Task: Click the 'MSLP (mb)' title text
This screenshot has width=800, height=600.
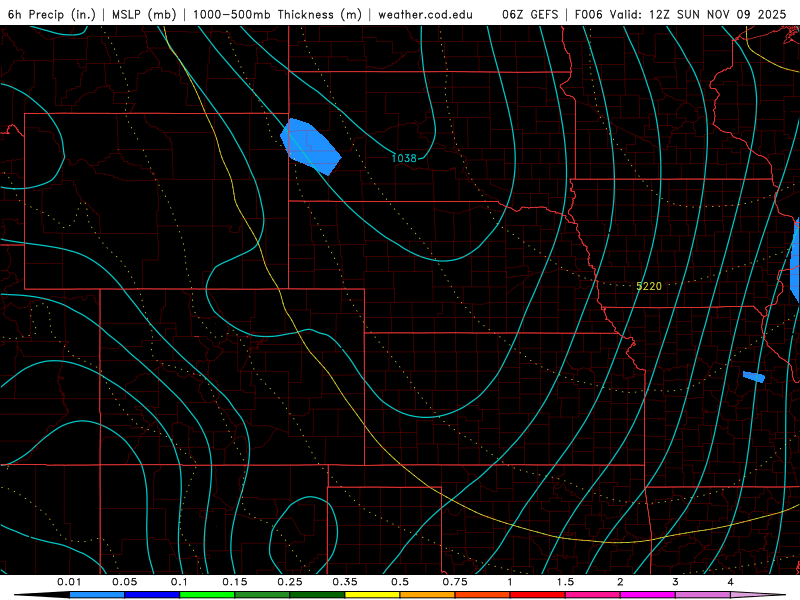Action: [x=144, y=14]
